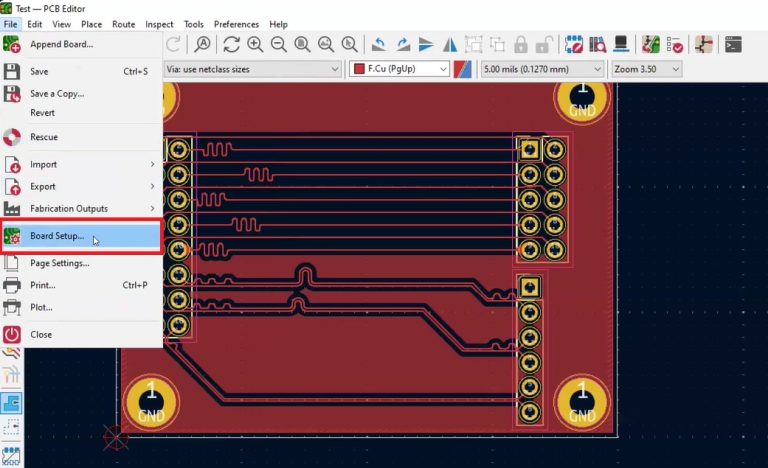Viewport: 768px width, 468px height.
Task: Open the Preferences menu
Action: 236,24
